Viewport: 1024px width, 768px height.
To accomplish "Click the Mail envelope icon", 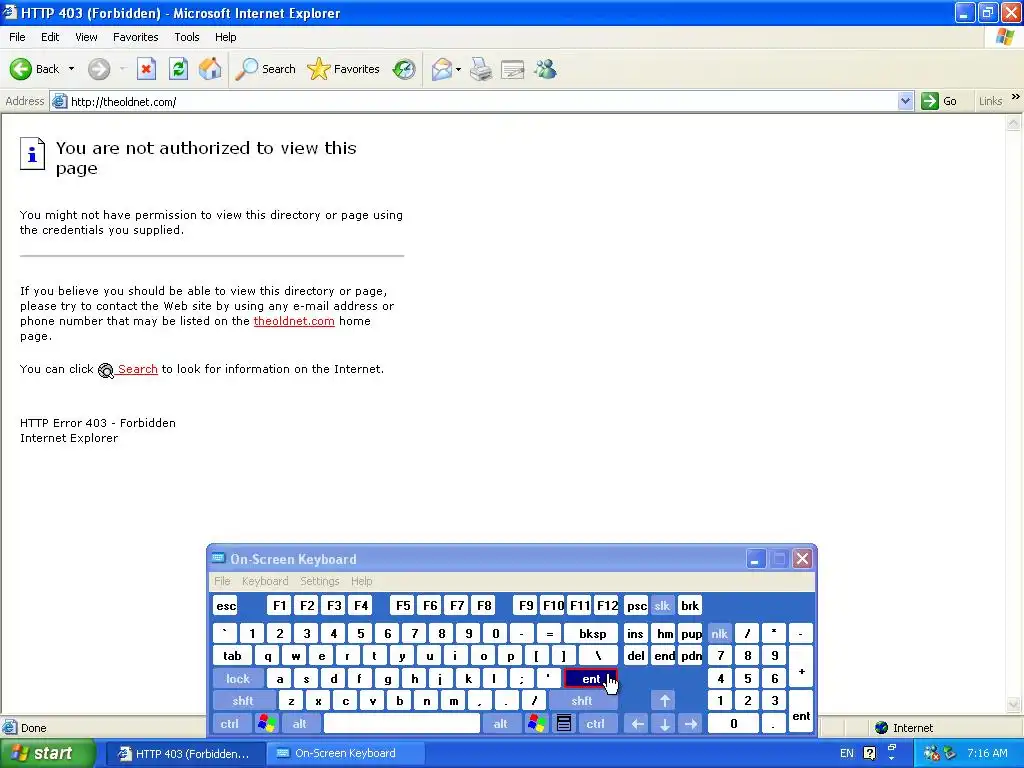I will (442, 69).
